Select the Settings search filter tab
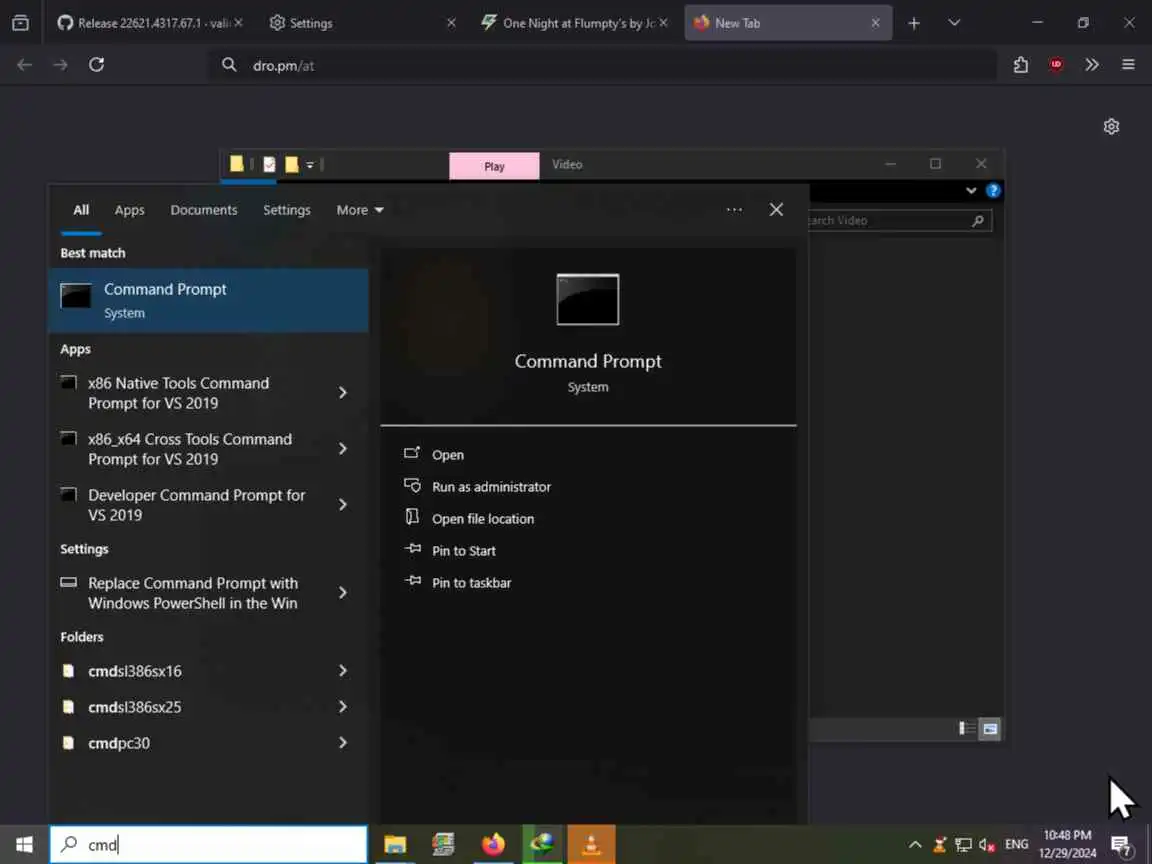The width and height of the screenshot is (1152, 864). [x=287, y=210]
